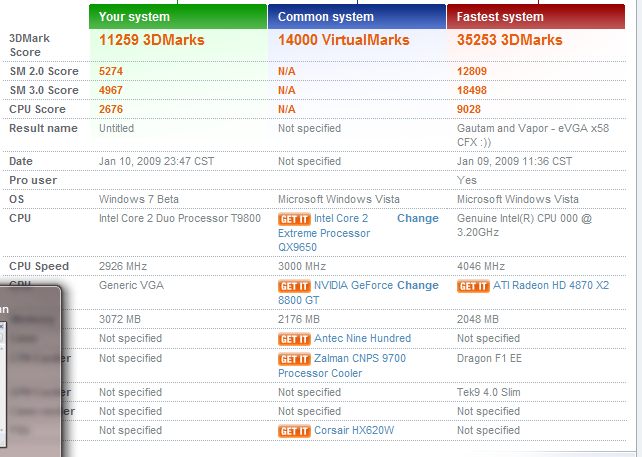Image resolution: width=642 pixels, height=457 pixels.
Task: Click memory value 3072 MB
Action: pyautogui.click(x=120, y=319)
